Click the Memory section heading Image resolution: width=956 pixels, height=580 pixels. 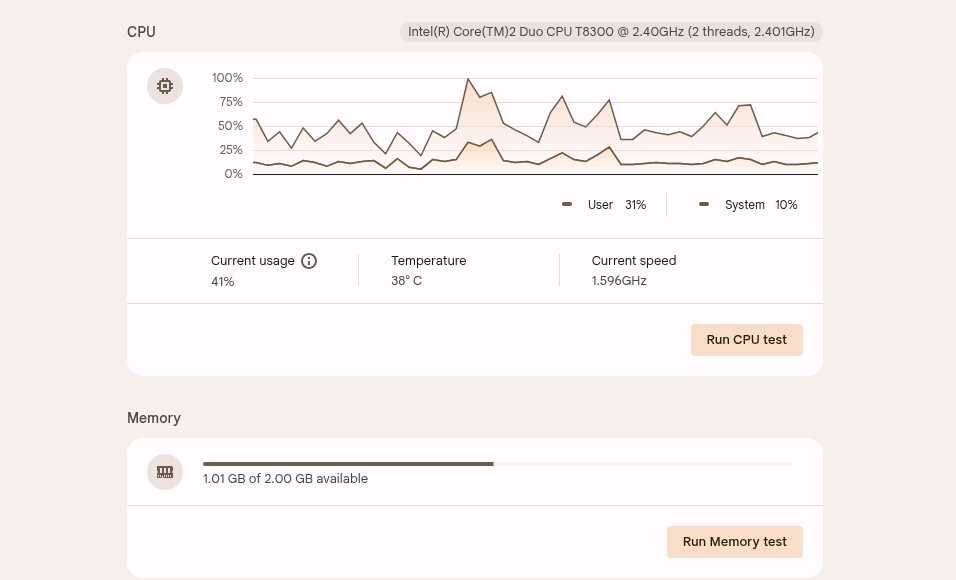(x=154, y=418)
